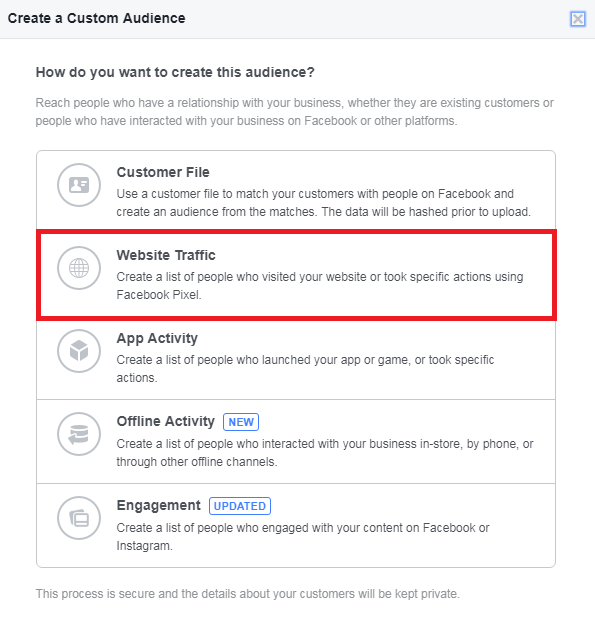Close the Create a Custom Audience dialog

[578, 19]
